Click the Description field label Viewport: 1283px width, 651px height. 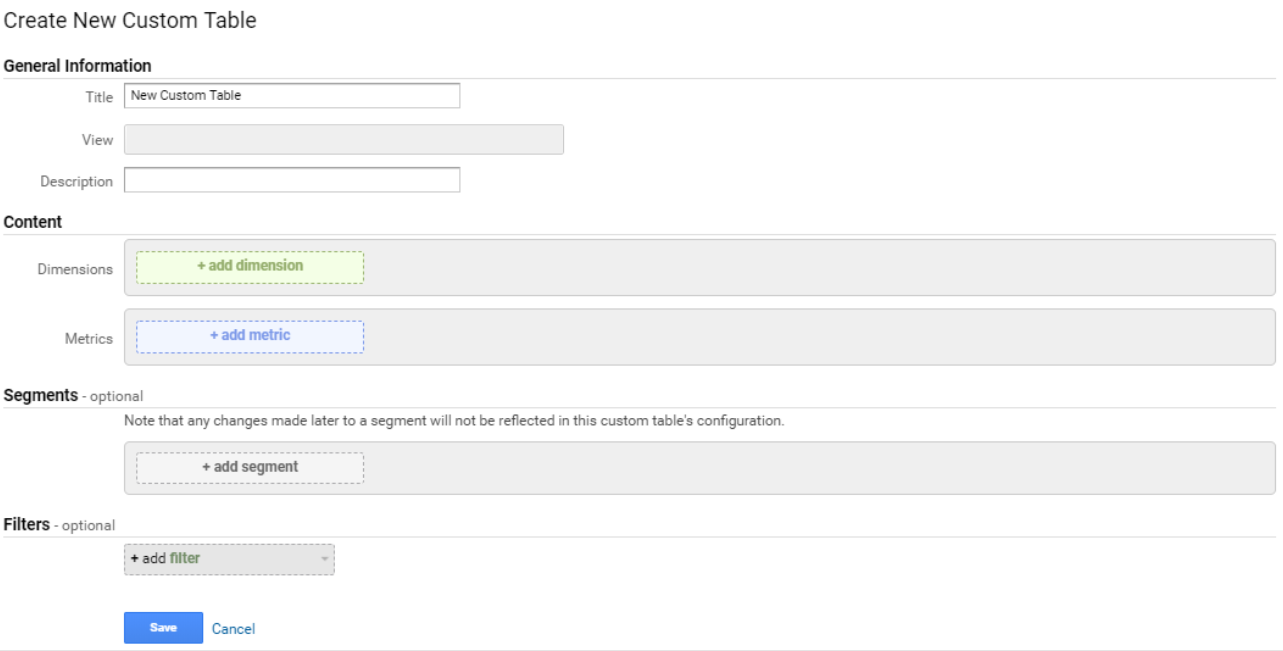pos(76,182)
